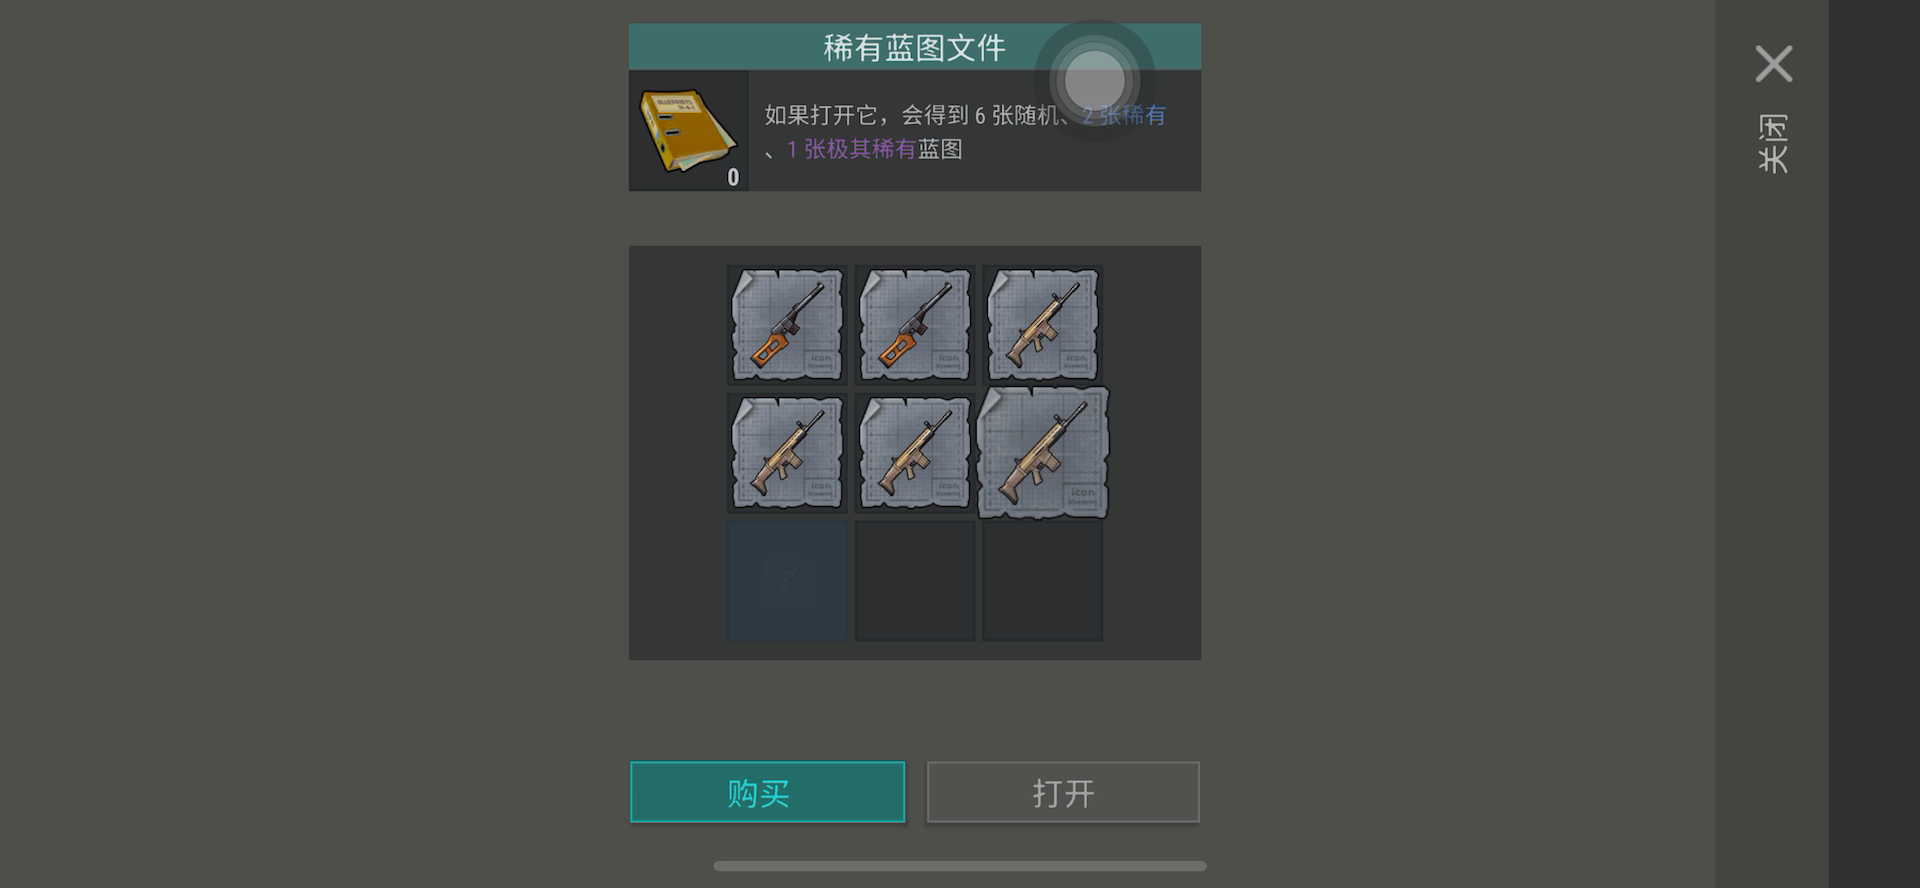The image size is (1920, 888).
Task: Tap the 稀有蓝图文件 title header
Action: coord(914,47)
